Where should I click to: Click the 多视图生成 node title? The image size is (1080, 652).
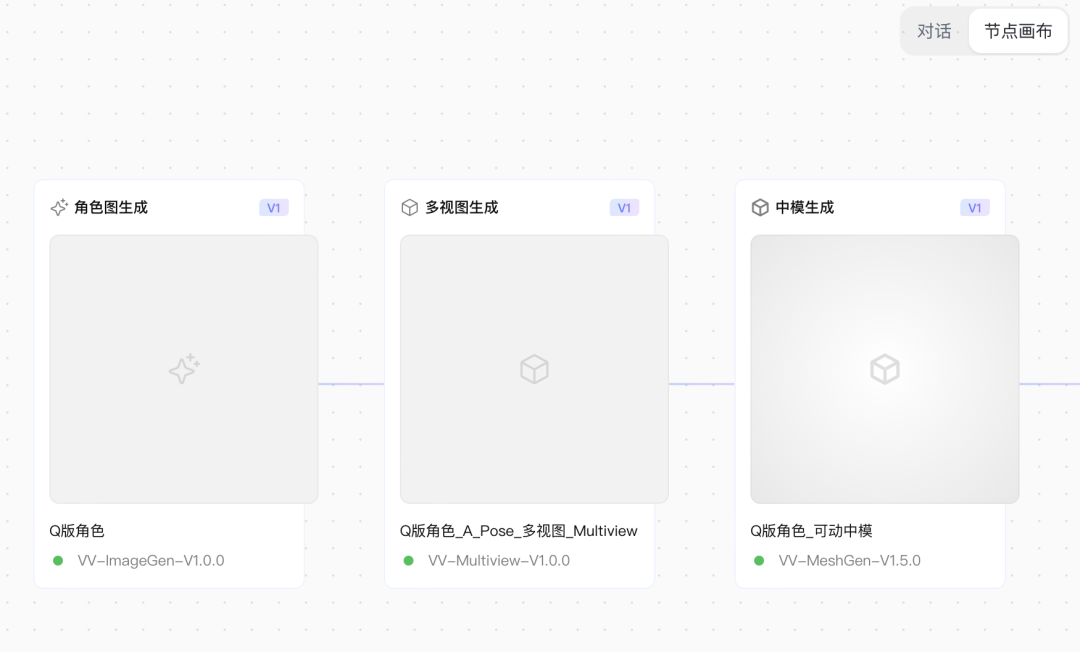click(x=461, y=207)
